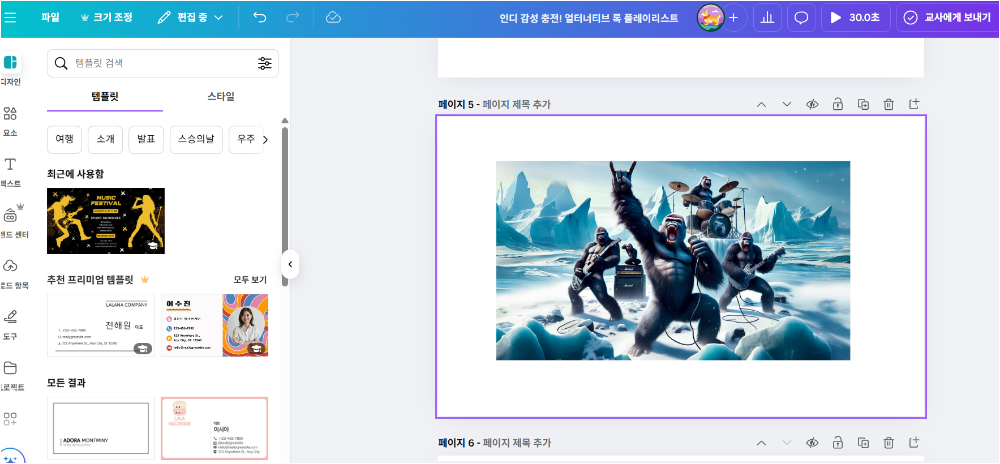Add a page after page 5
Image resolution: width=1000 pixels, height=464 pixels.
coord(914,104)
